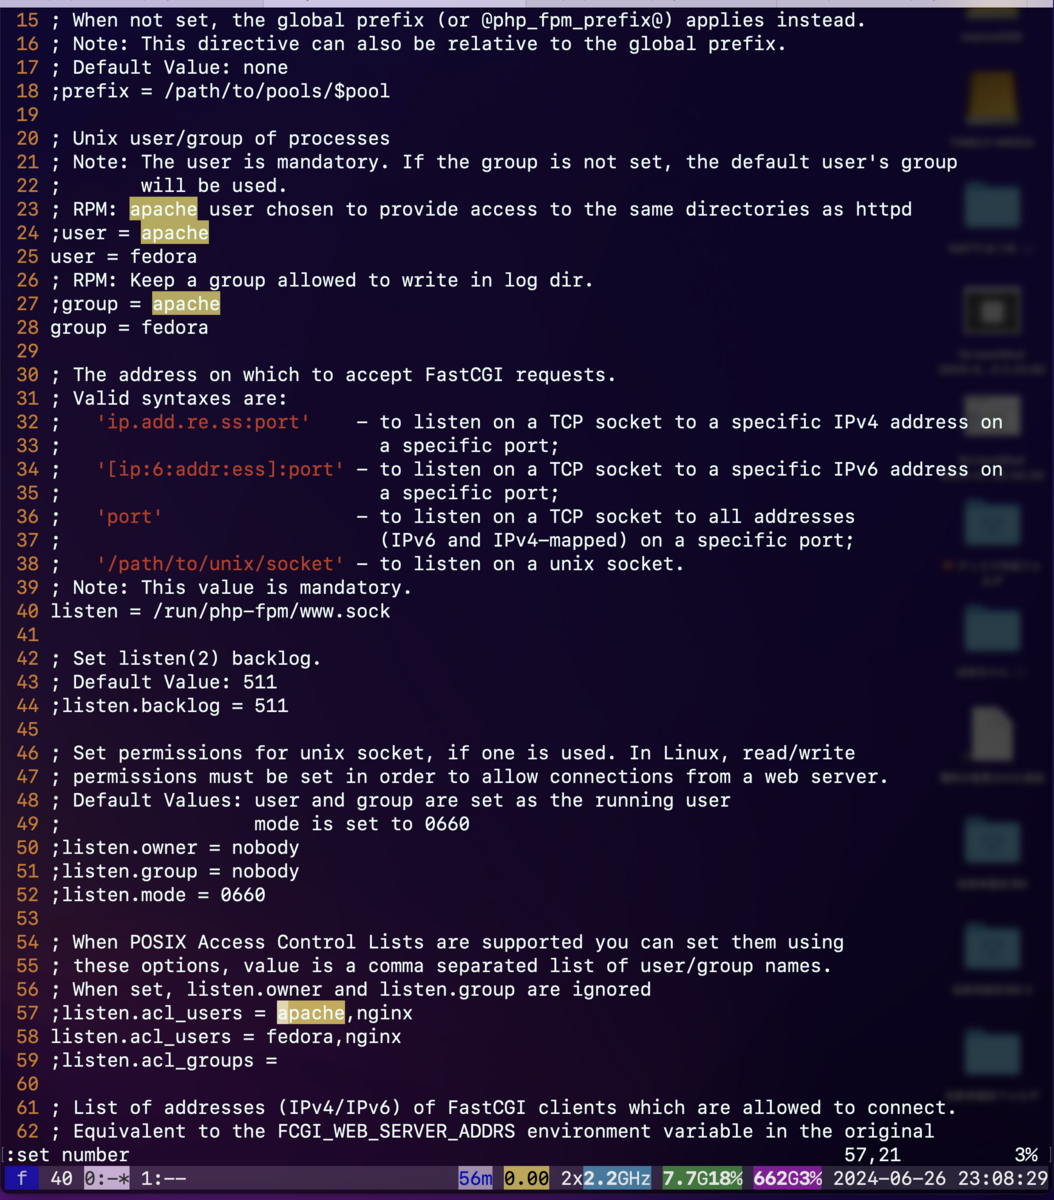Screen dimensions: 1054x1200
Task: Click tmux pane index '40' beside session name
Action: click(x=61, y=1179)
